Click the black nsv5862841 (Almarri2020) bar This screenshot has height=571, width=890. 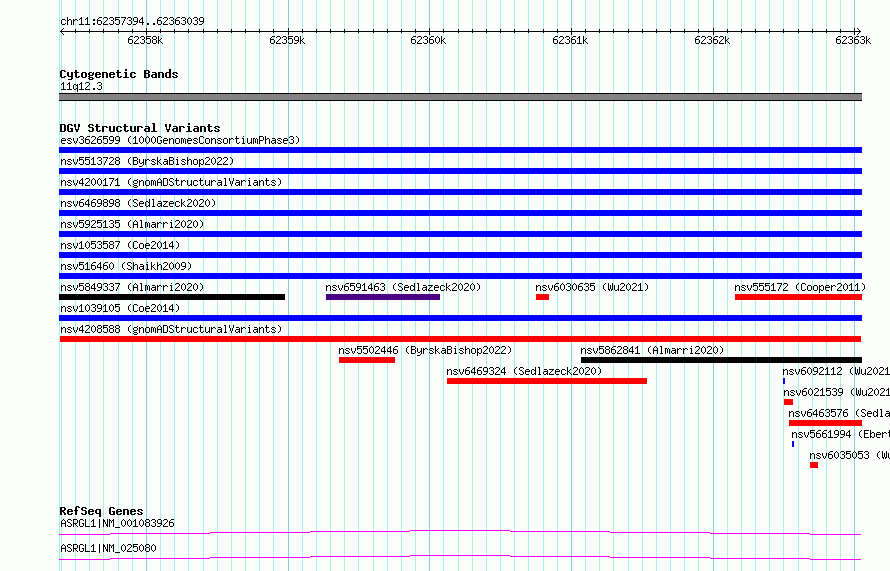[721, 360]
